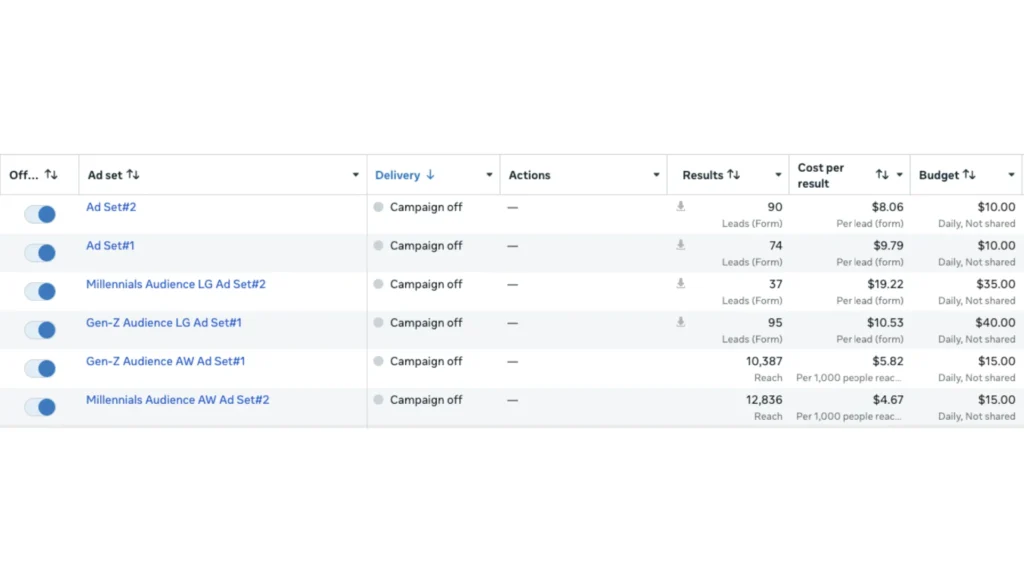Disable Millennials Audience LG Ad Set#2 switch
Screen dimensions: 1024x576
click(x=40, y=291)
